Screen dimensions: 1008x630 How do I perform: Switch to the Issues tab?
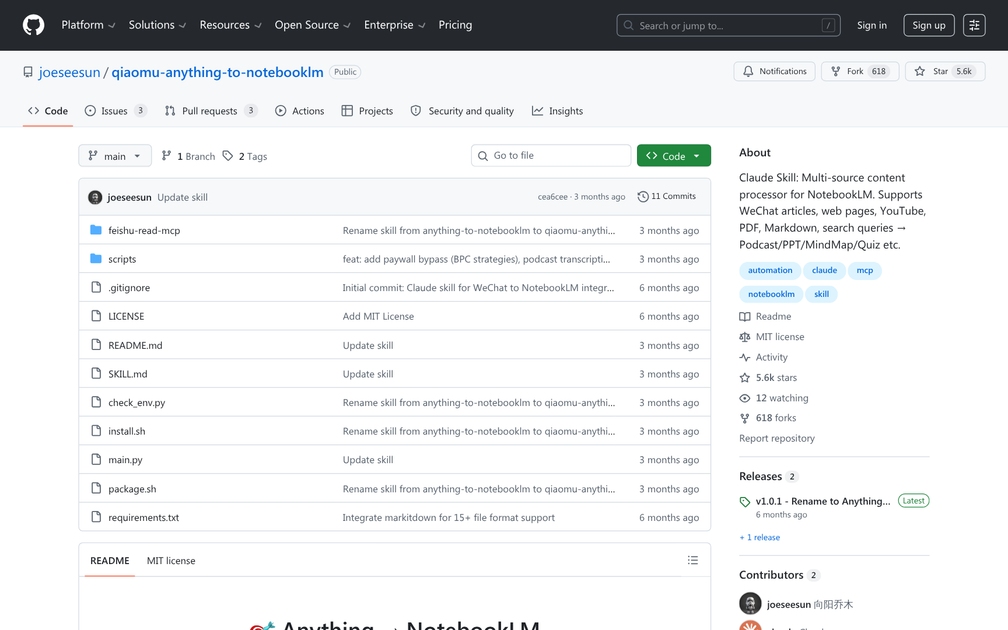tap(116, 111)
